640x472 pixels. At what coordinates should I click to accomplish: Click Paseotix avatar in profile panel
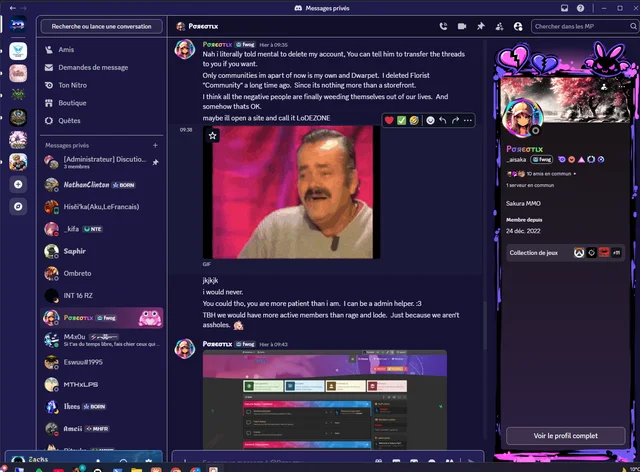coord(522,118)
